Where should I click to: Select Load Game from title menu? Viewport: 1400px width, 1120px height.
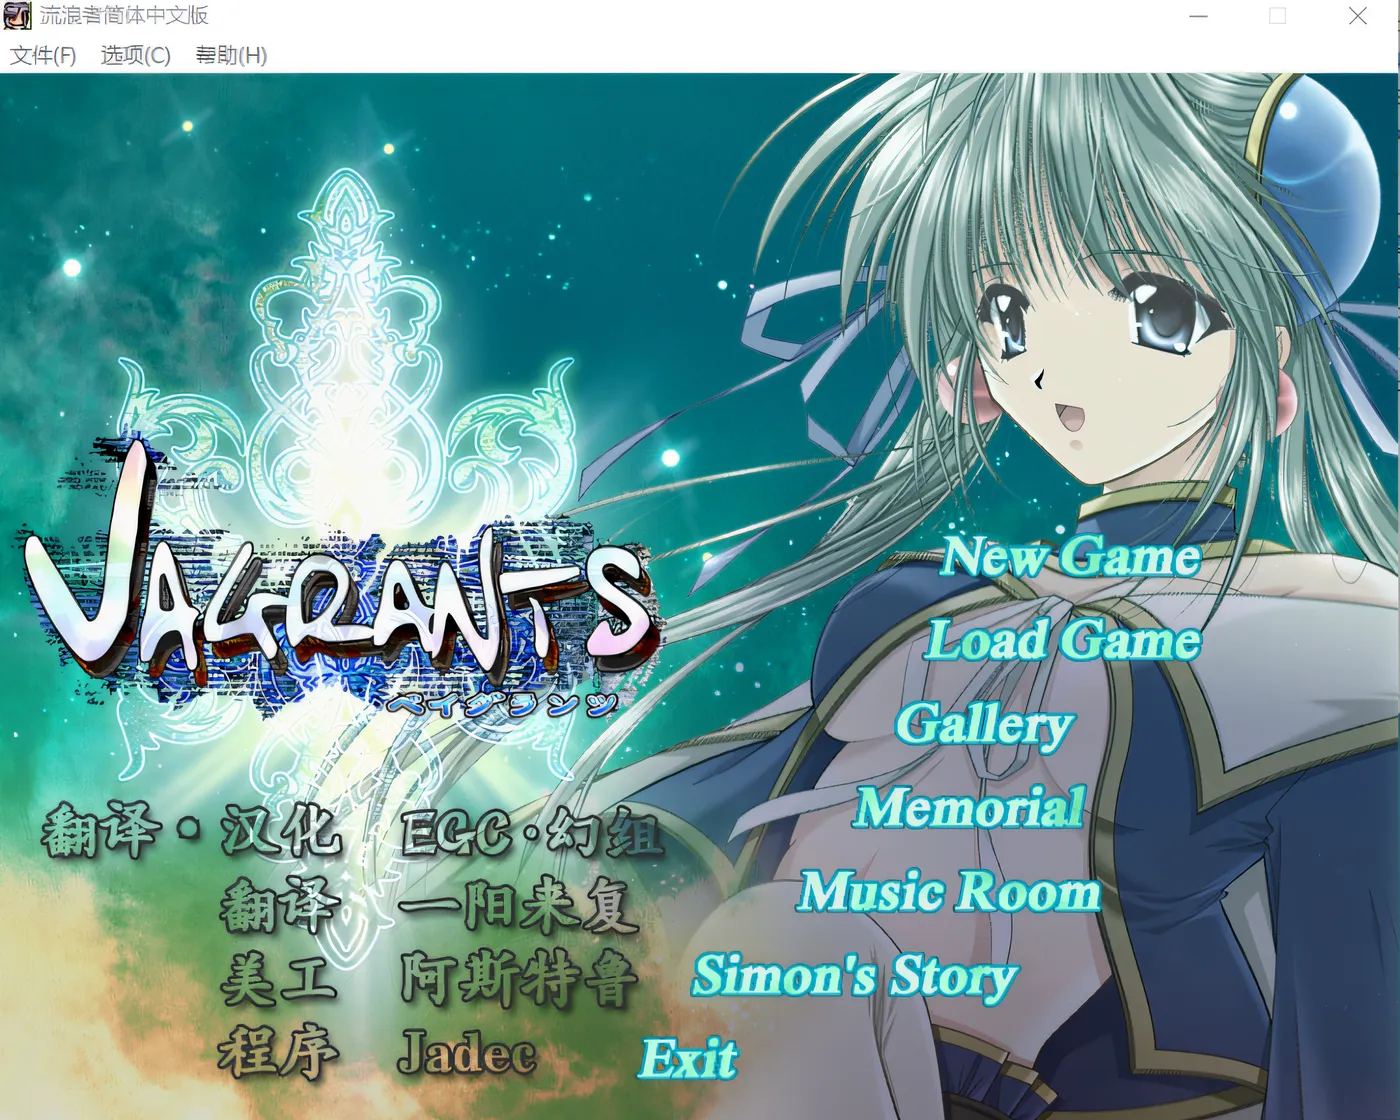coord(1062,641)
